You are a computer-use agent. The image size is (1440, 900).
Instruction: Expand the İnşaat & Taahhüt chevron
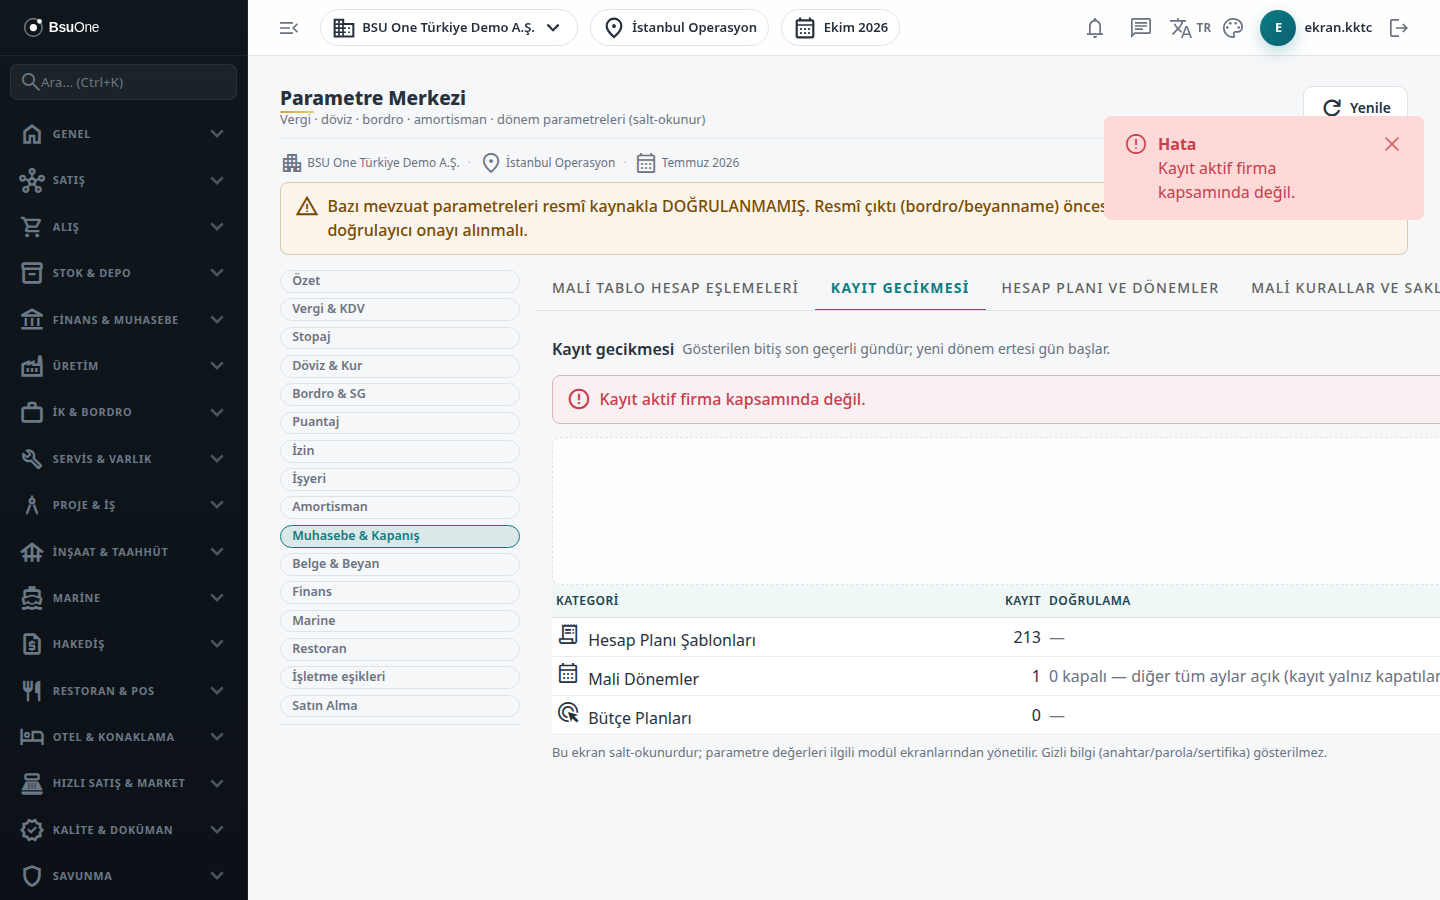217,552
